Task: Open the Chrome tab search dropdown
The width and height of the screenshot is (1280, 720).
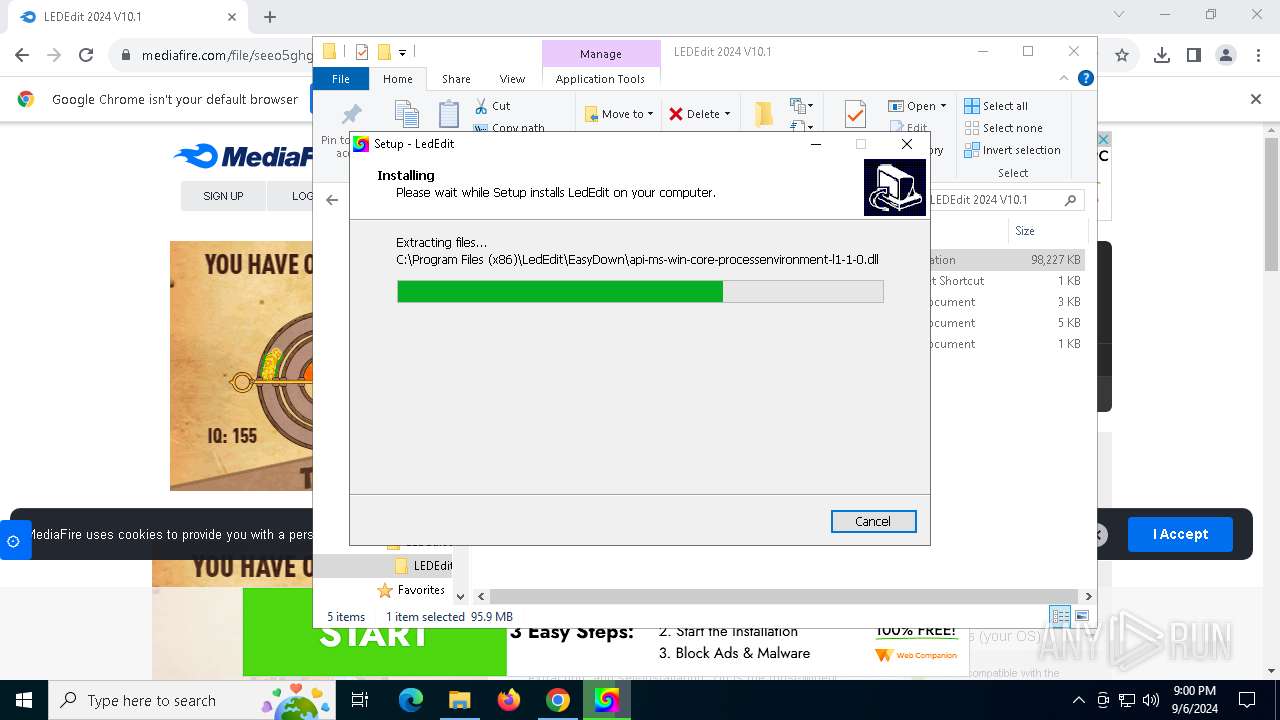Action: pyautogui.click(x=1119, y=15)
